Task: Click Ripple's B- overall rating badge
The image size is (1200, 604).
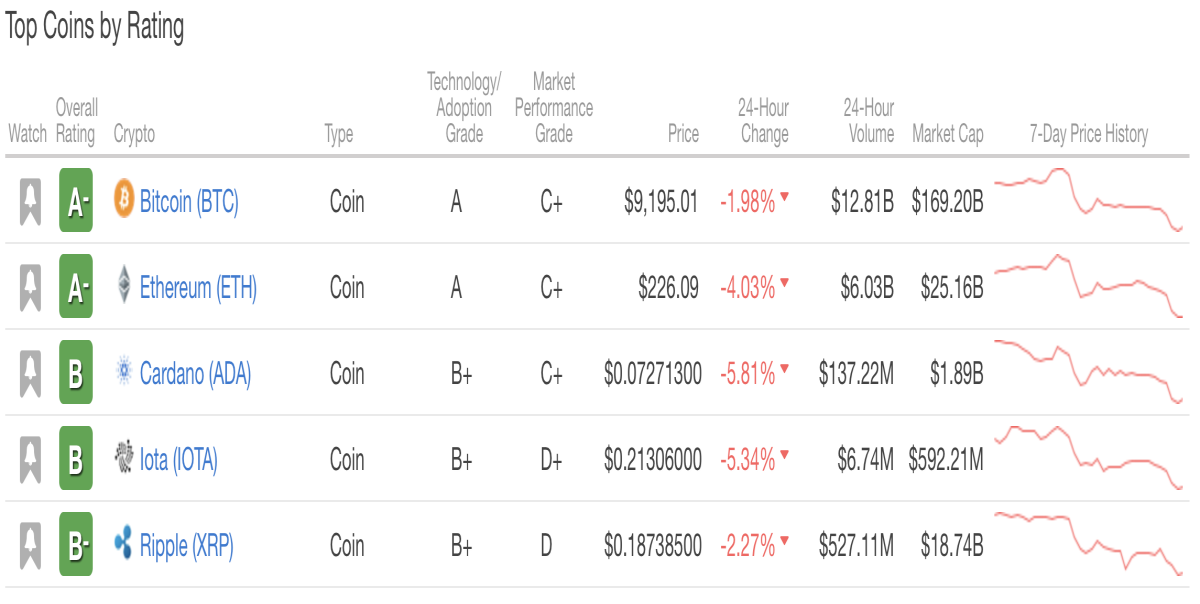Action: coord(76,545)
